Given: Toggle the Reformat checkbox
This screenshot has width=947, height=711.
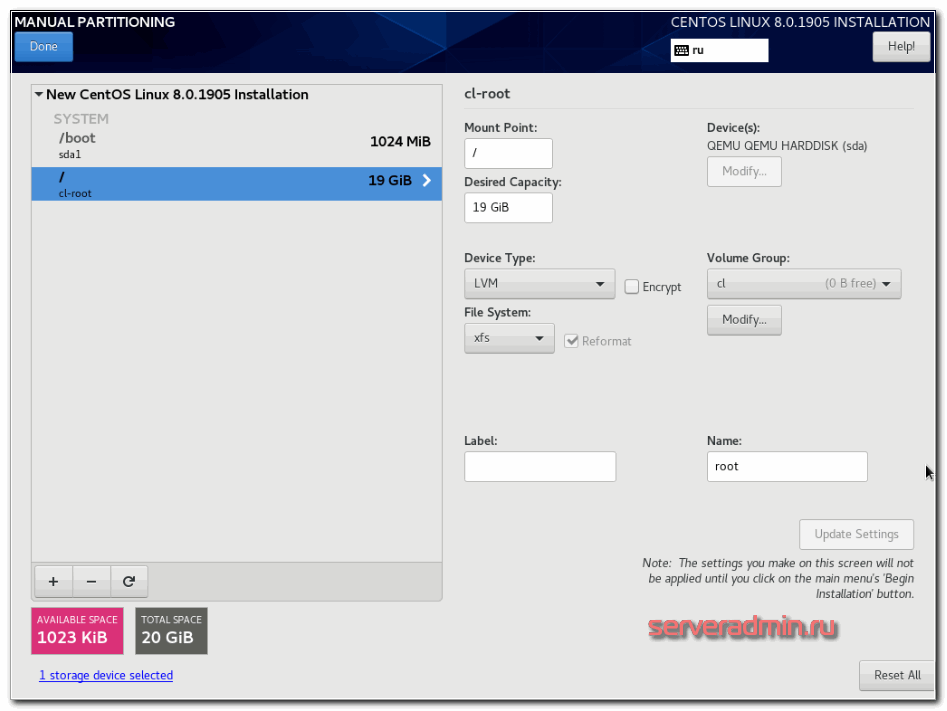Looking at the screenshot, I should tap(571, 341).
